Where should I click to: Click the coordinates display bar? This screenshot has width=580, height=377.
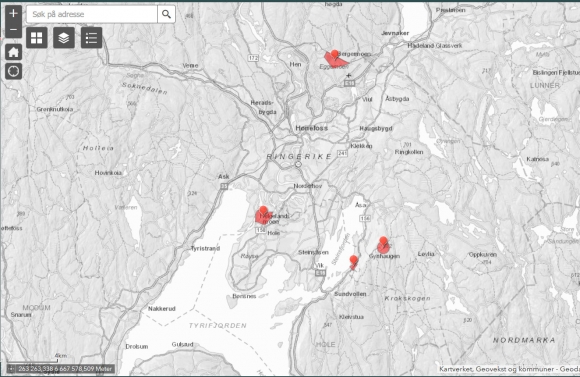(61, 368)
